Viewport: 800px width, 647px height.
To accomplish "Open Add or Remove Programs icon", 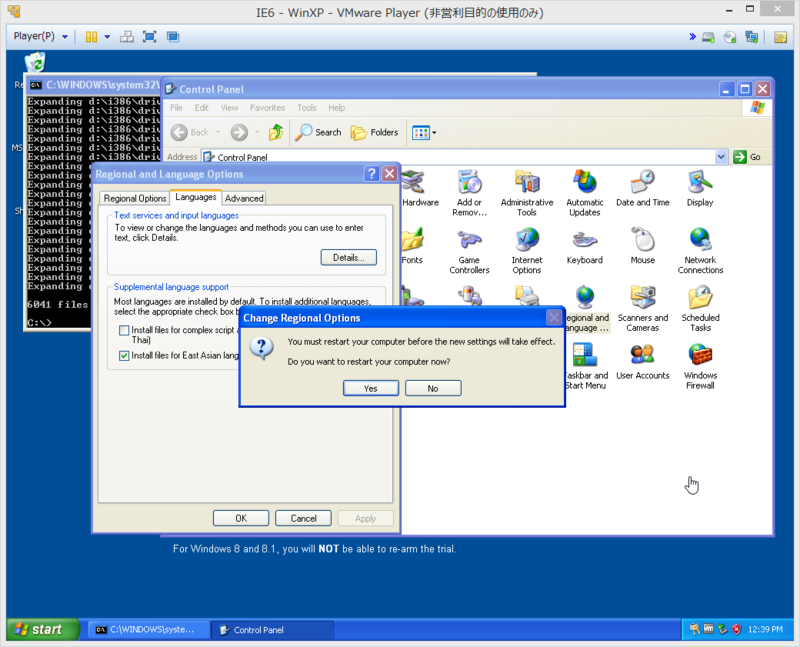I will coord(469,193).
